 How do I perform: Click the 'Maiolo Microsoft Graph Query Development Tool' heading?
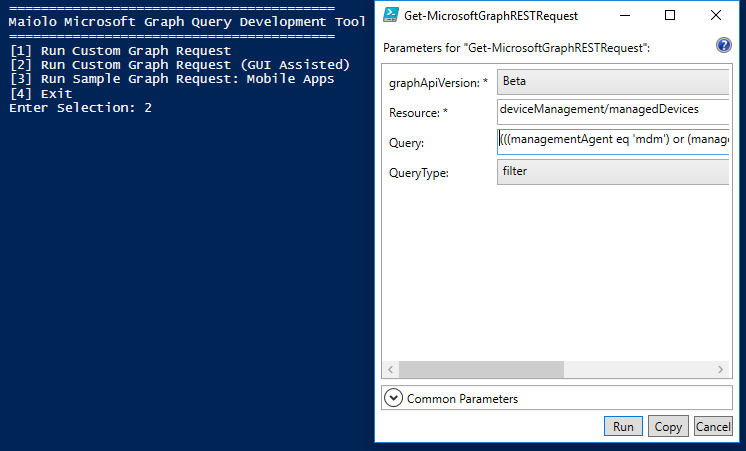pos(187,22)
